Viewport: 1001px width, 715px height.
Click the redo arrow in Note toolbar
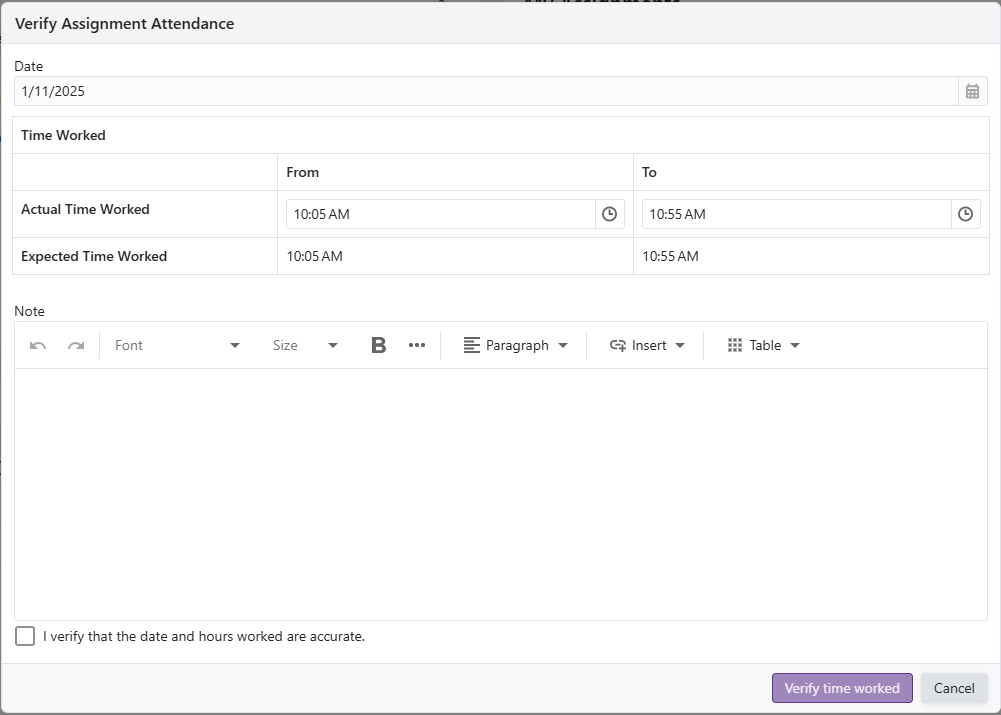coord(76,345)
